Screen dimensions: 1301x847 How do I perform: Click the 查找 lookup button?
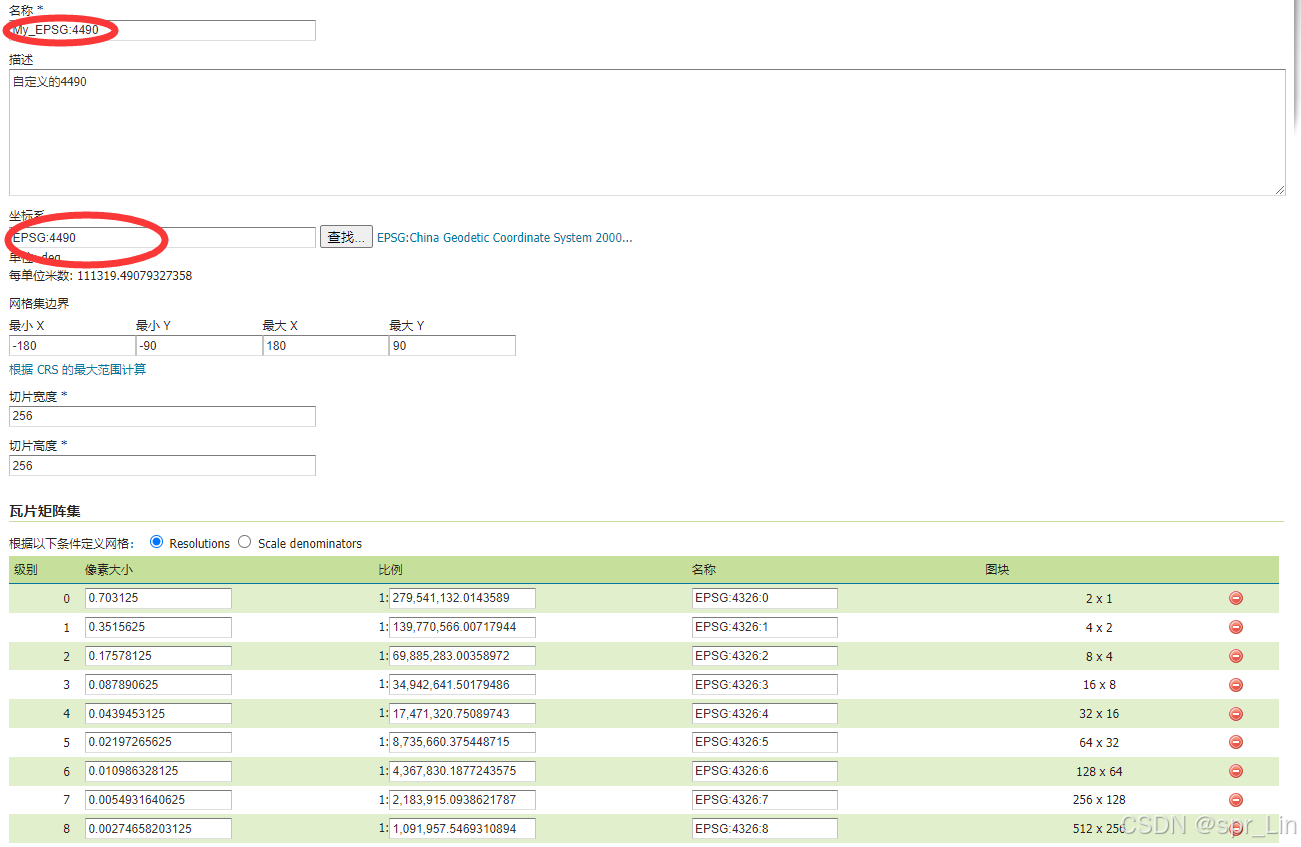[345, 236]
